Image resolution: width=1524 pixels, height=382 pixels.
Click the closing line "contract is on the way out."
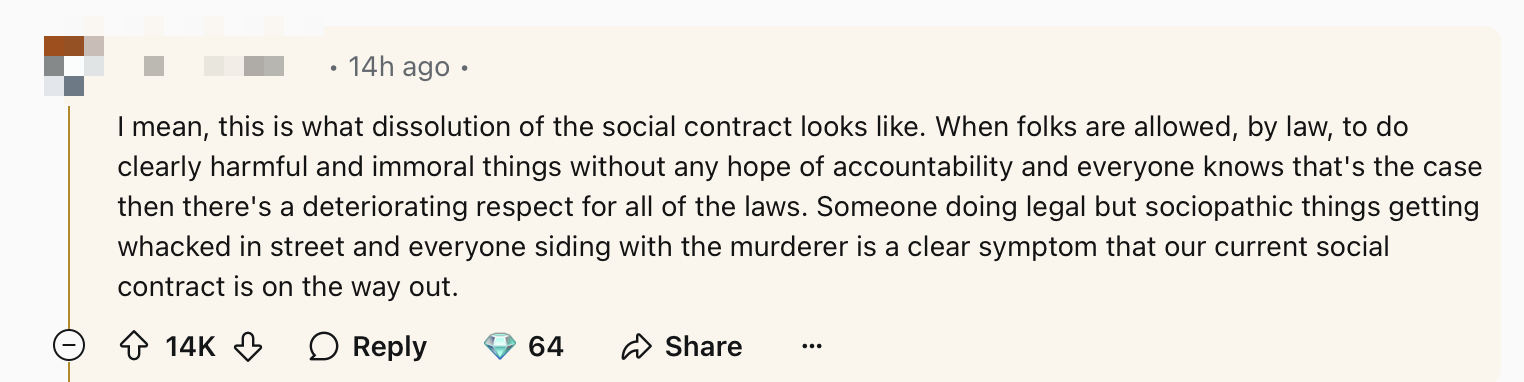point(287,286)
